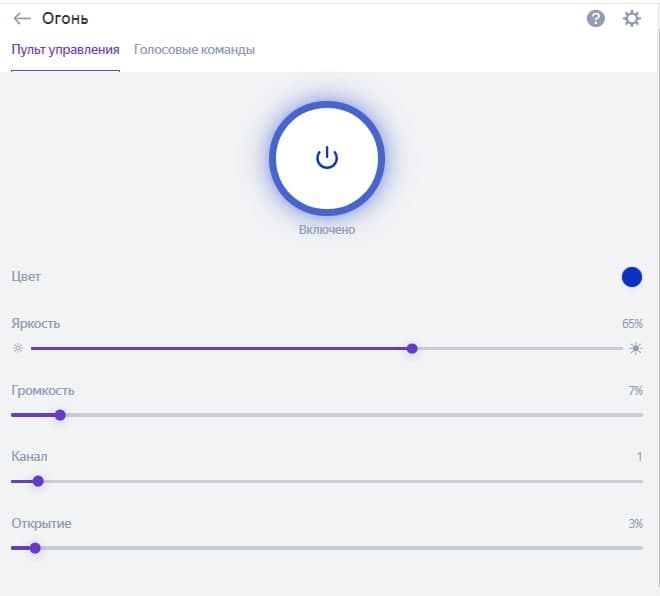Go back using the left arrow
This screenshot has height=596, width=660.
(x=22, y=19)
